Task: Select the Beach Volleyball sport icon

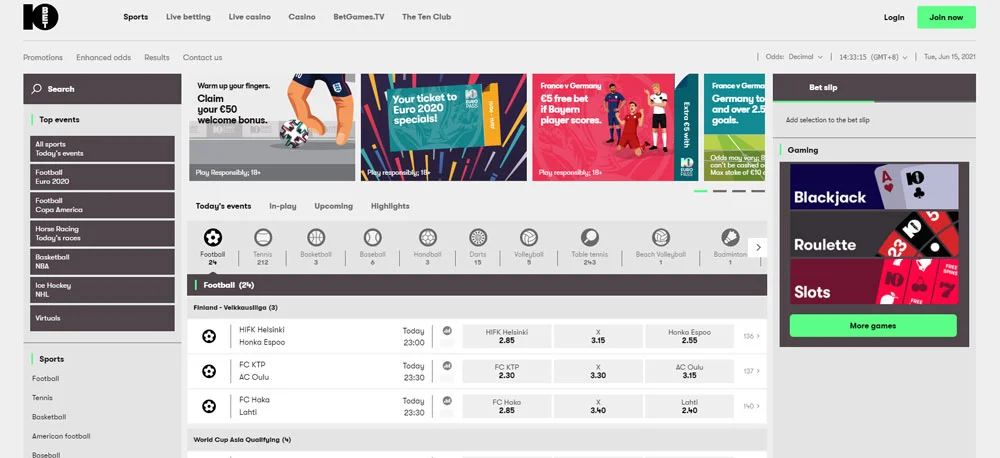Action: pos(661,238)
